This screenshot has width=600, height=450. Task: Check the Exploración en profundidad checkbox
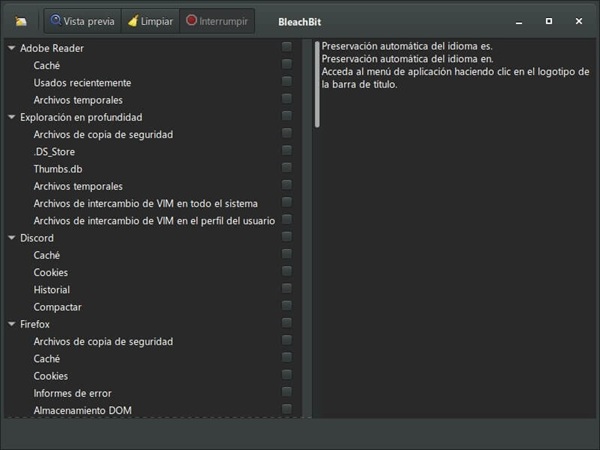pos(287,116)
